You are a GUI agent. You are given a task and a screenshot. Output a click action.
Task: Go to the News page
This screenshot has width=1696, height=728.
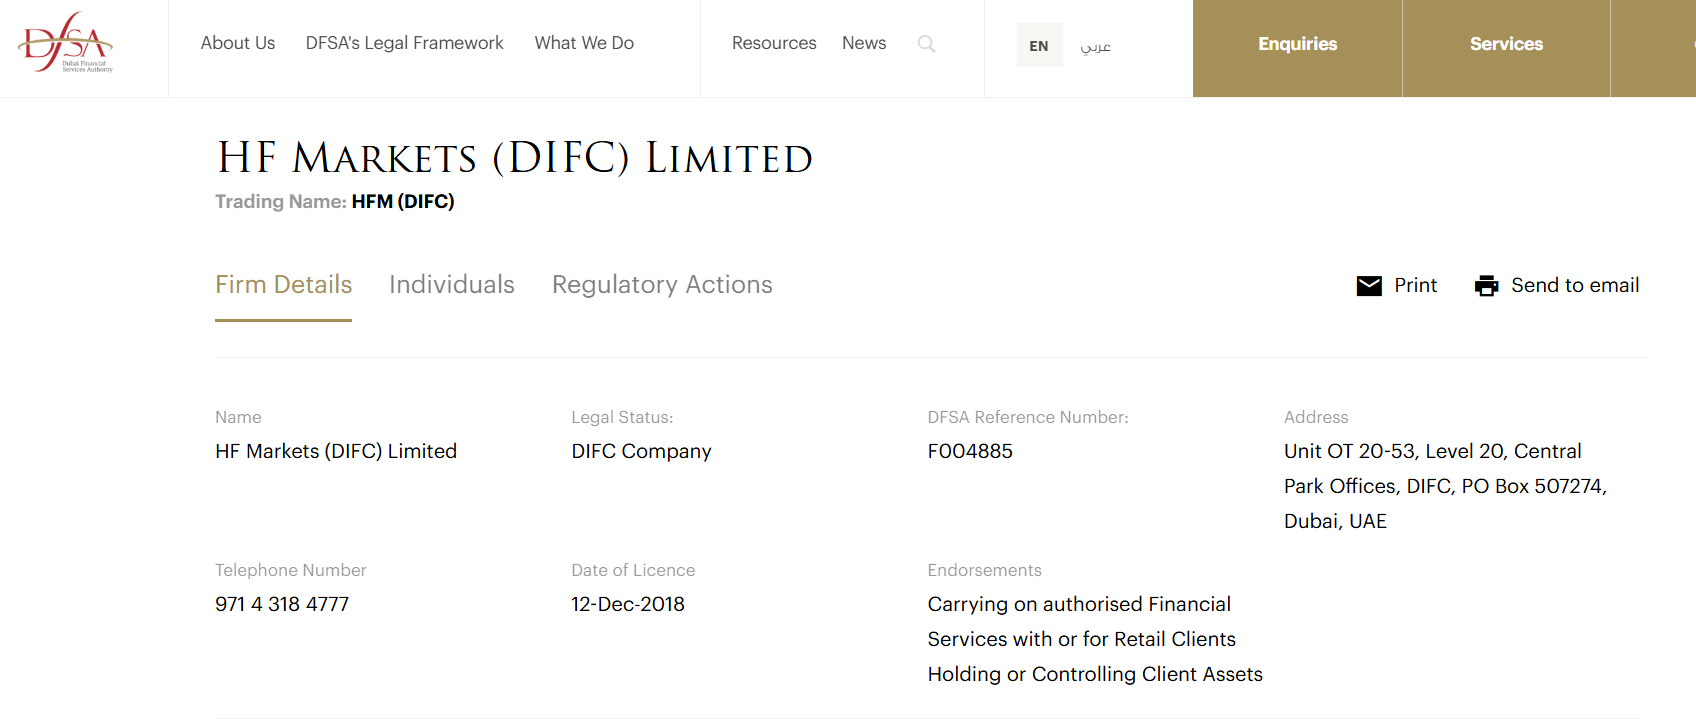864,43
